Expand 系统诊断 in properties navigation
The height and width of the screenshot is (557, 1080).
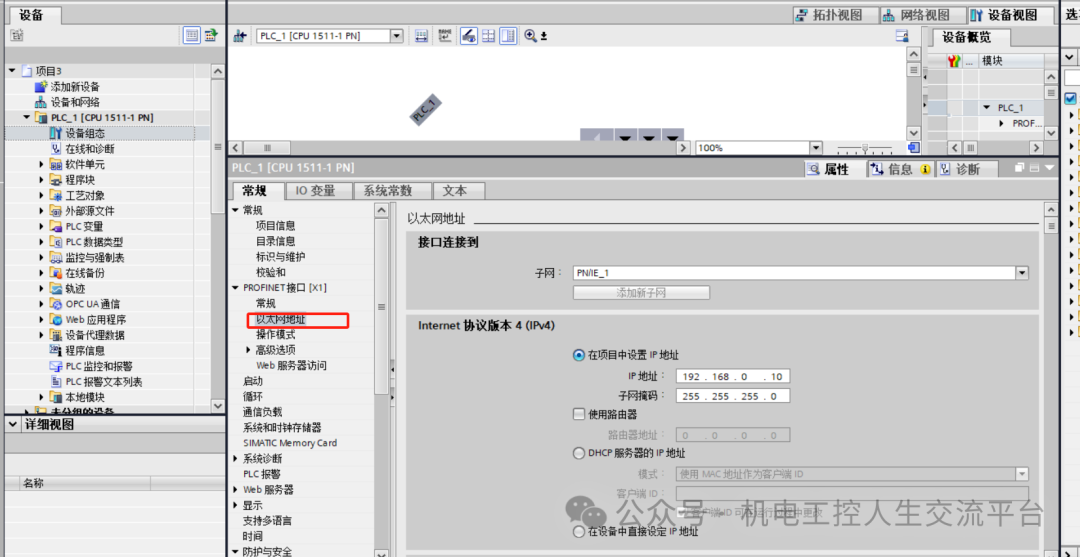pyautogui.click(x=236, y=459)
